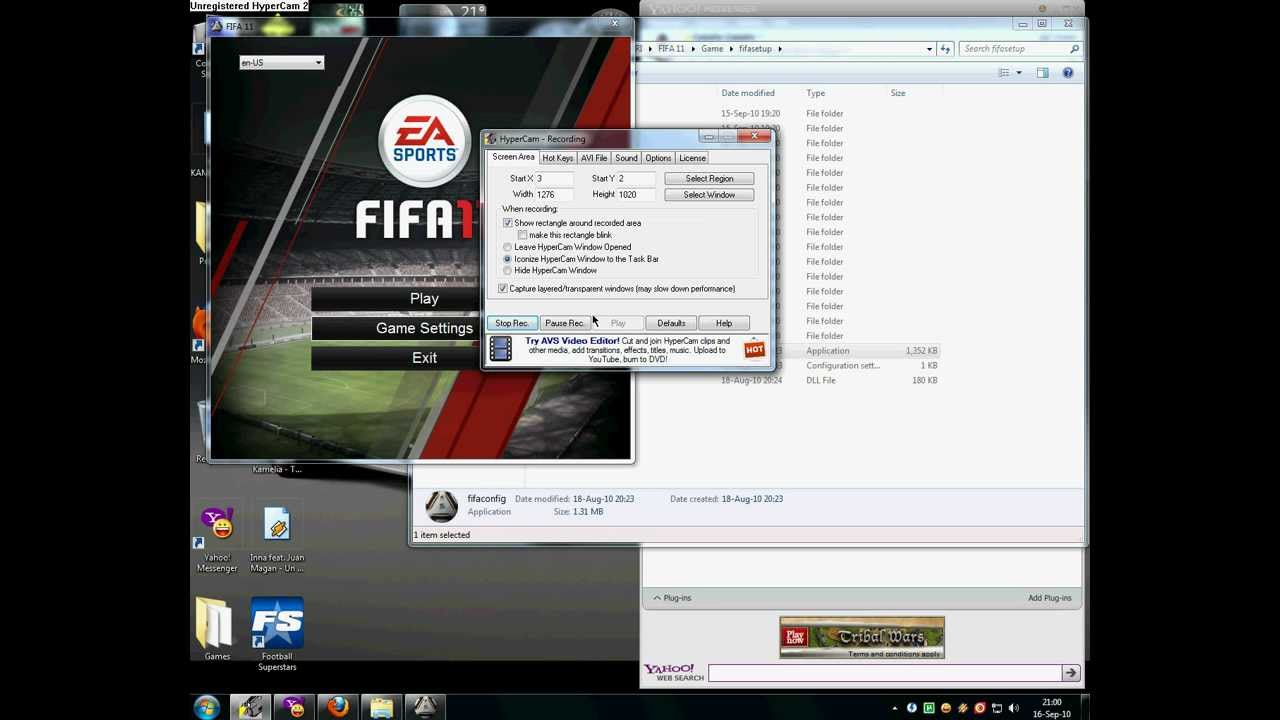Click the Explorer change view icon
This screenshot has width=1280, height=720.
click(1004, 73)
